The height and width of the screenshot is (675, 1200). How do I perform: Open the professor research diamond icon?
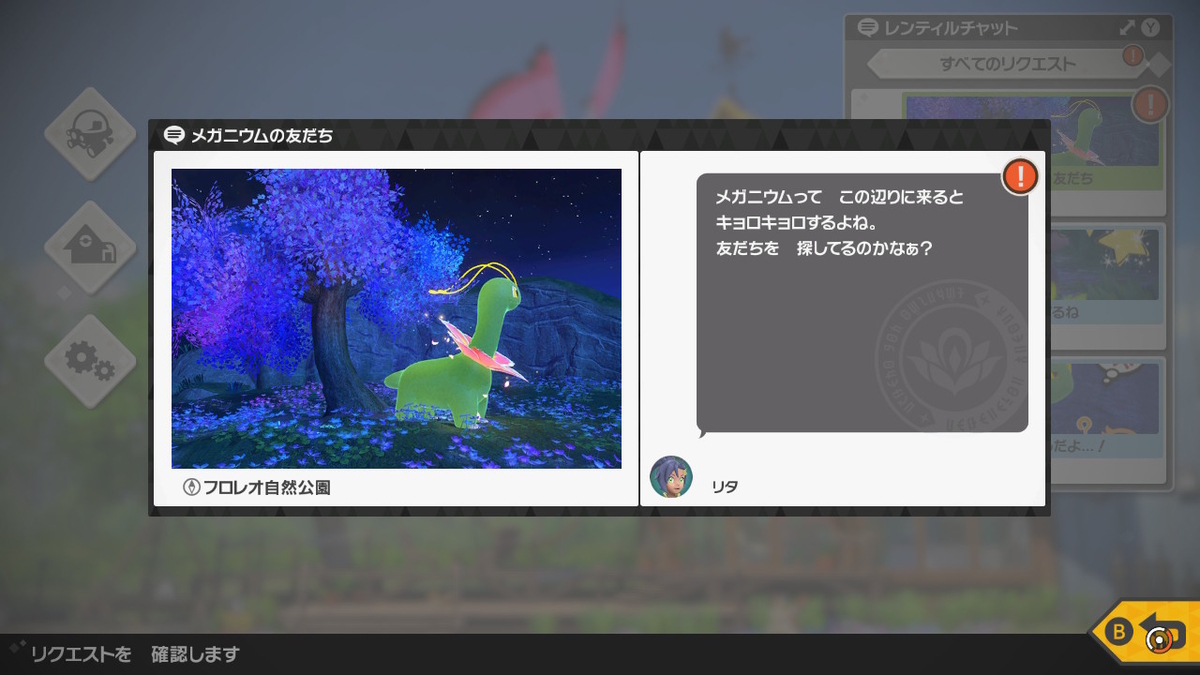[90, 134]
